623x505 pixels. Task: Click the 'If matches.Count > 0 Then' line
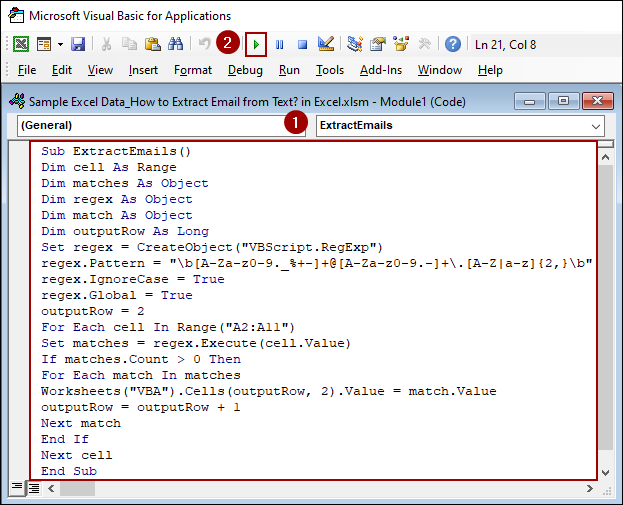coord(141,359)
